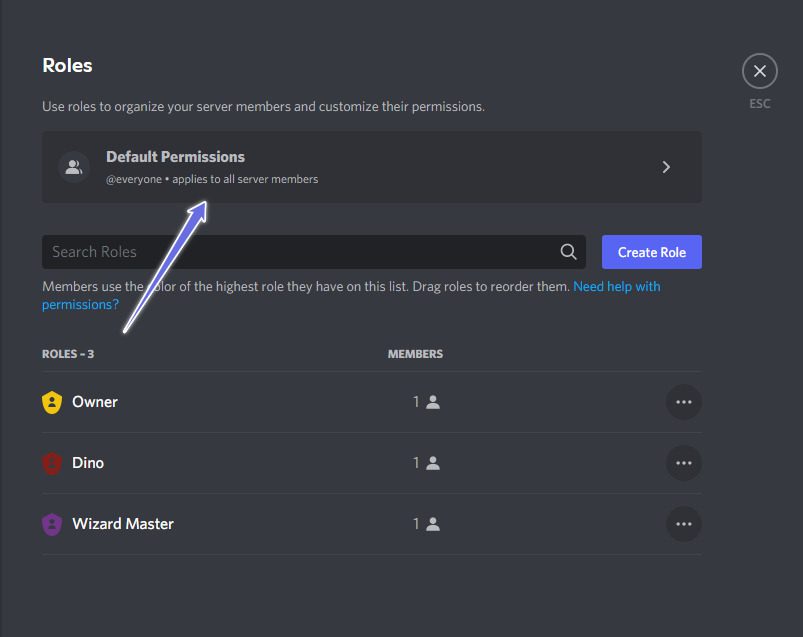View the member count for Wizard Master
The width and height of the screenshot is (803, 637).
click(x=427, y=524)
